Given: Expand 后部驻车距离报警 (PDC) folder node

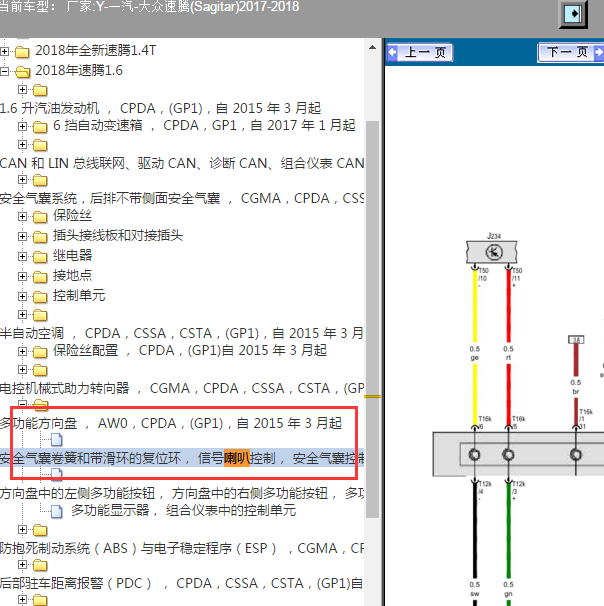Looking at the screenshot, I should (22, 565).
